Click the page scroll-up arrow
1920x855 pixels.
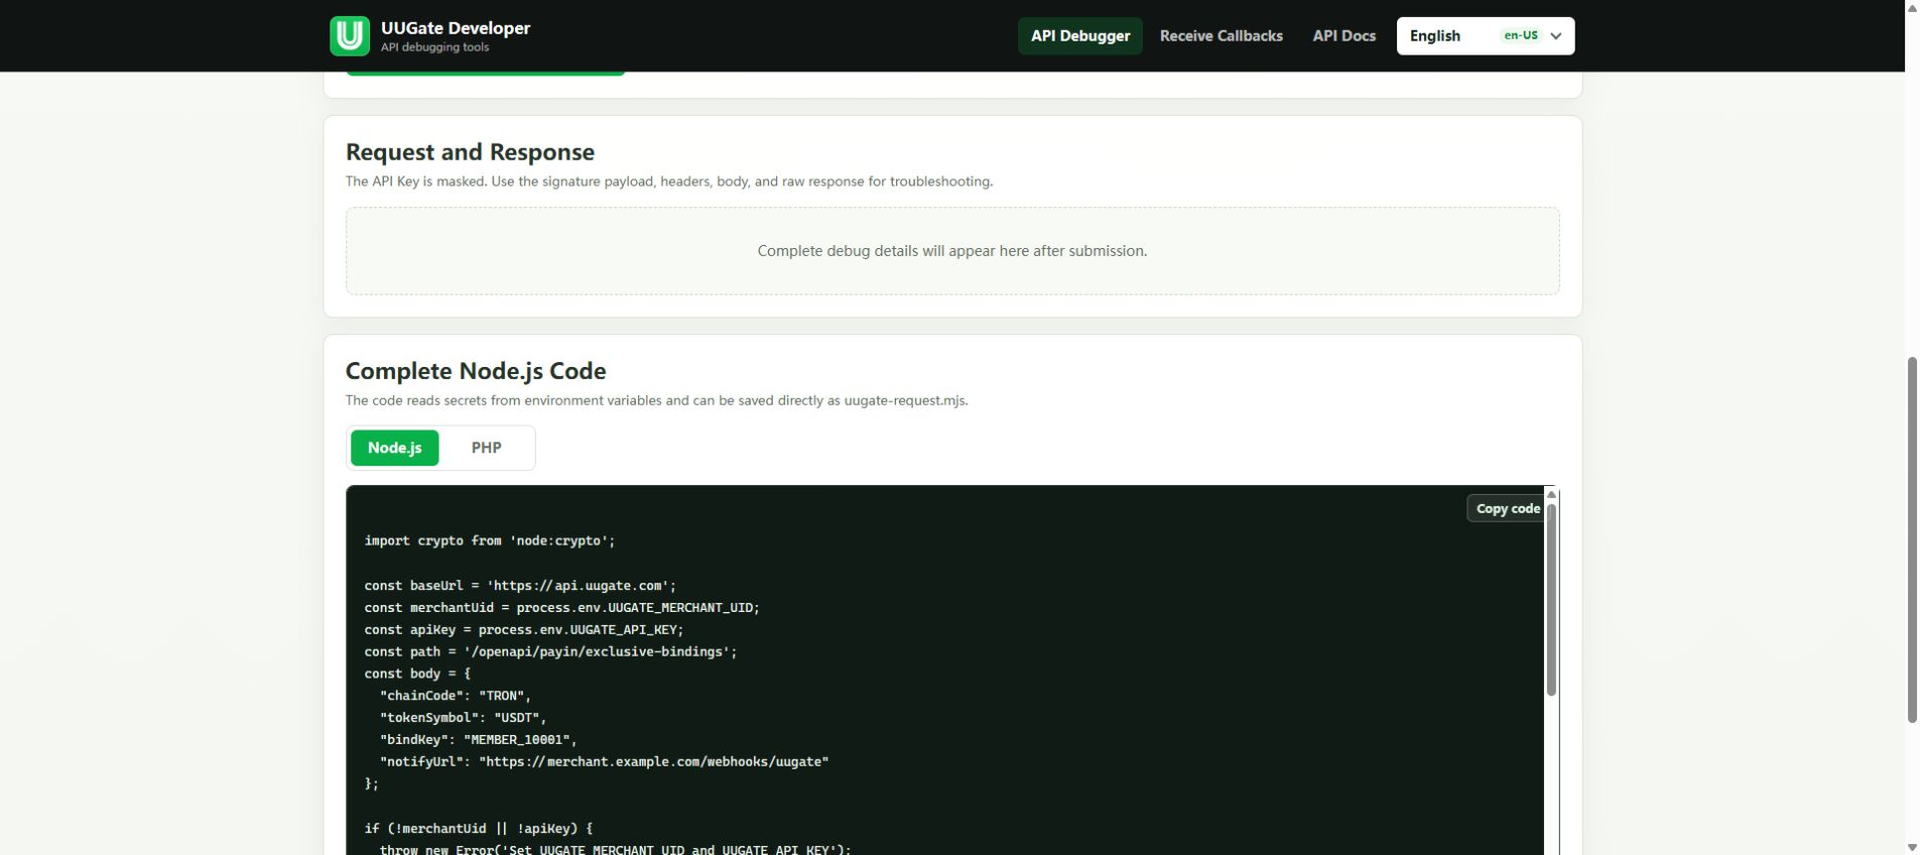1912,6
